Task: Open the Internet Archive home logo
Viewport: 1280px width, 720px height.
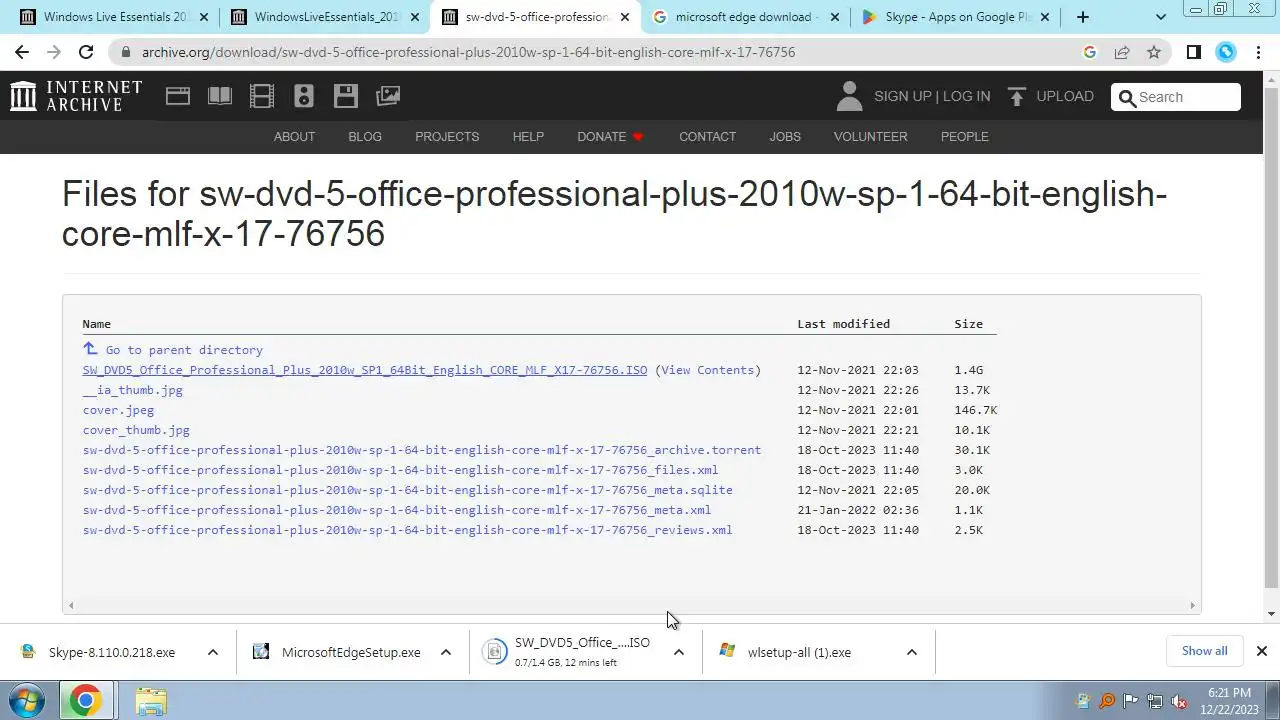Action: click(x=76, y=96)
